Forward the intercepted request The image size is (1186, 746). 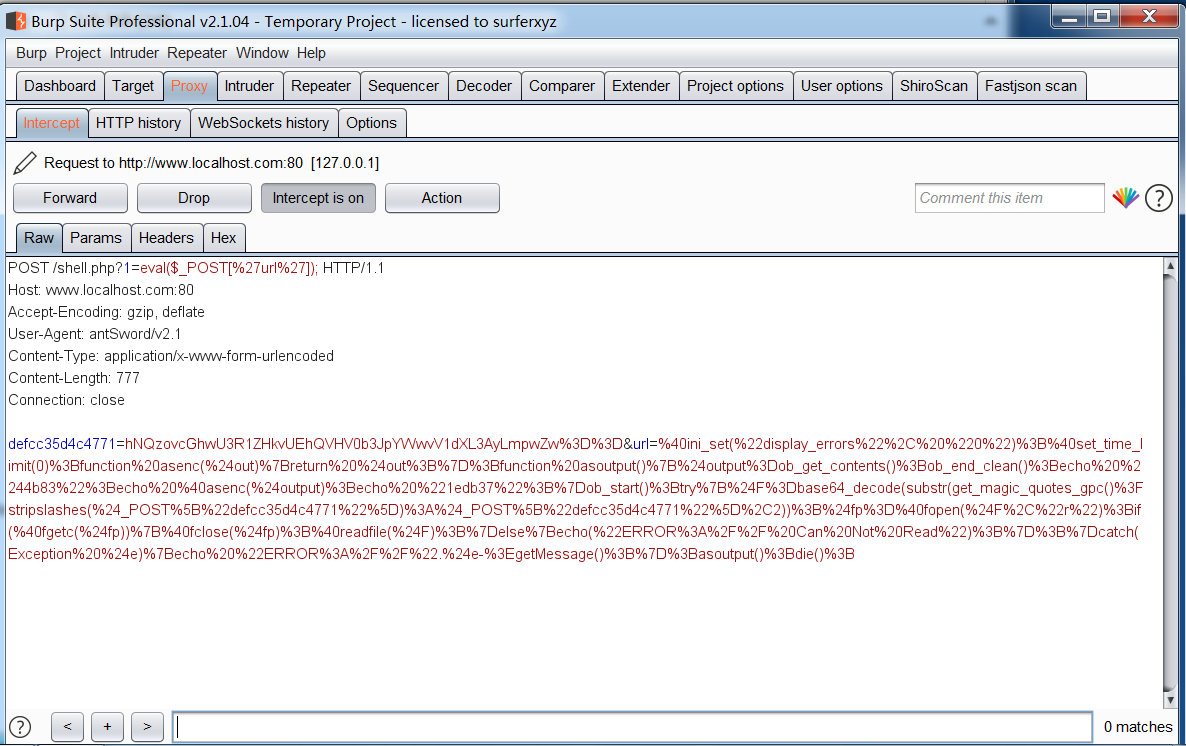click(70, 198)
